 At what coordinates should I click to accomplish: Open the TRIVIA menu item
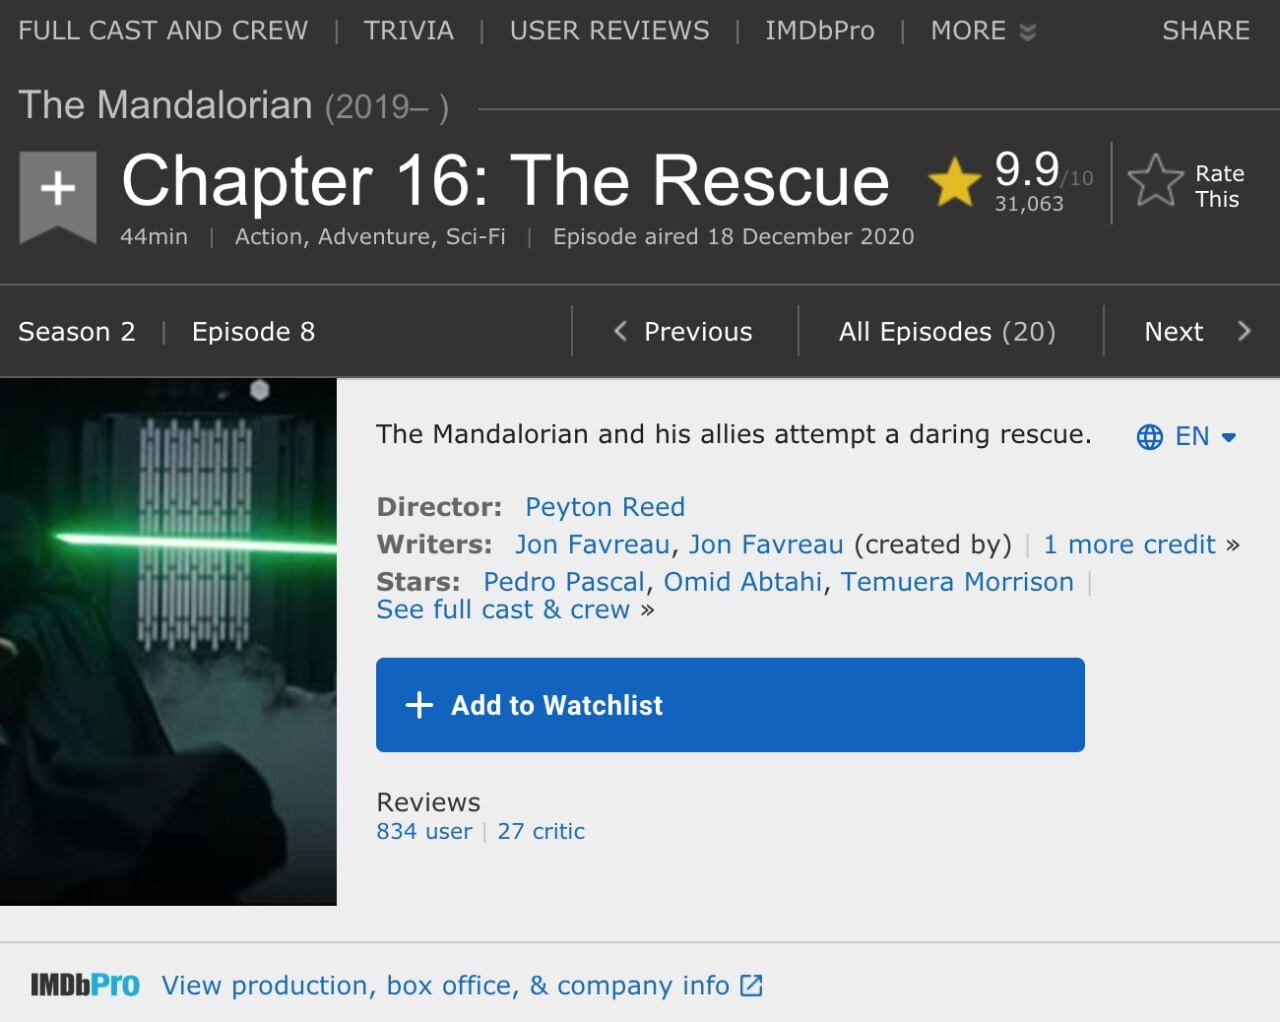(x=408, y=31)
